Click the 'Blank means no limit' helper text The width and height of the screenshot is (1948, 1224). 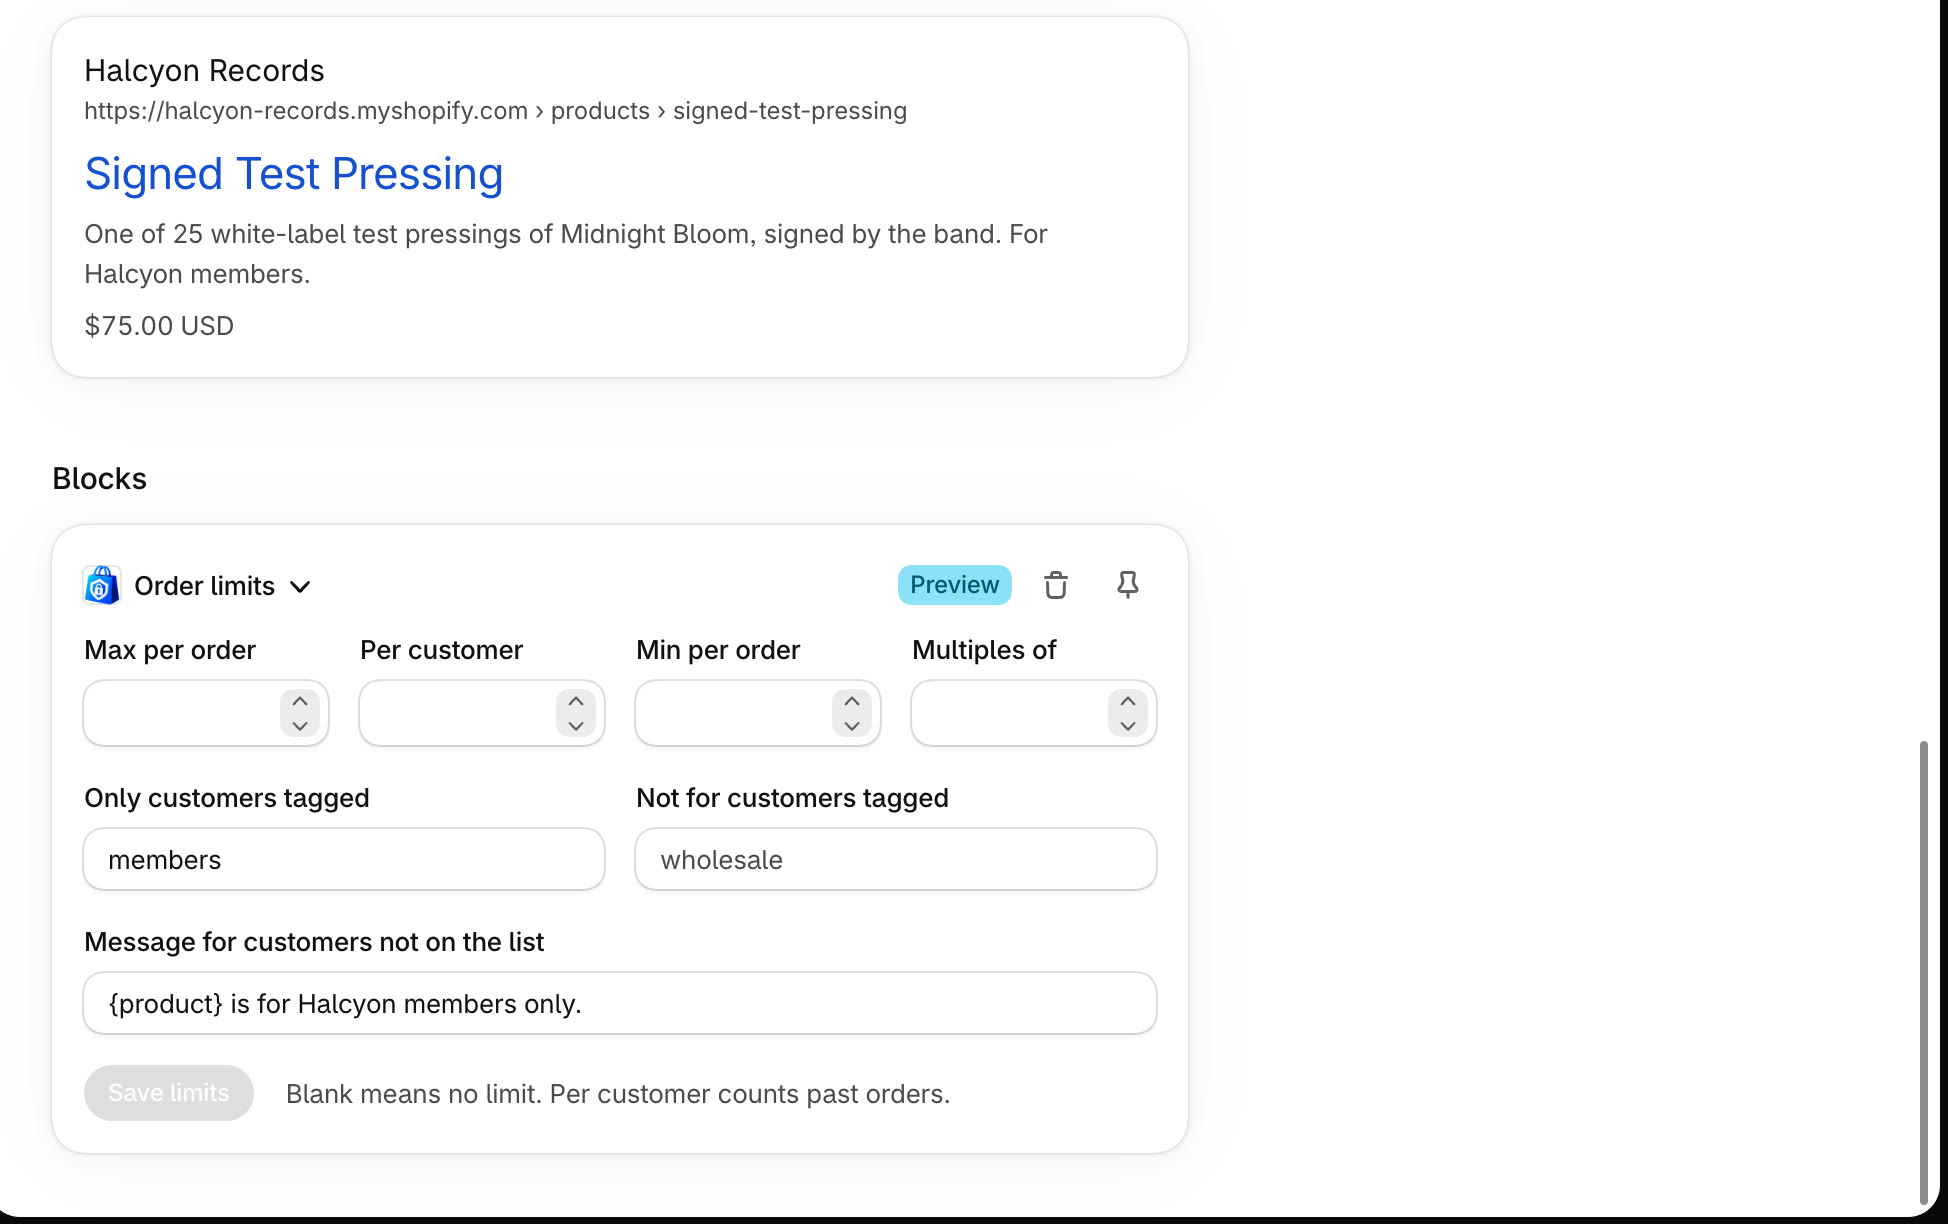tap(618, 1094)
